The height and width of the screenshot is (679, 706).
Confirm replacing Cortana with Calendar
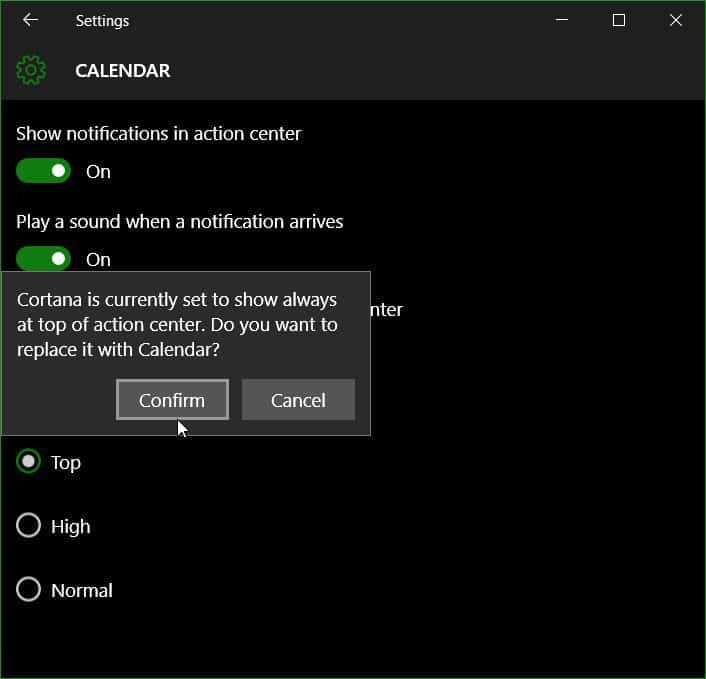(172, 399)
